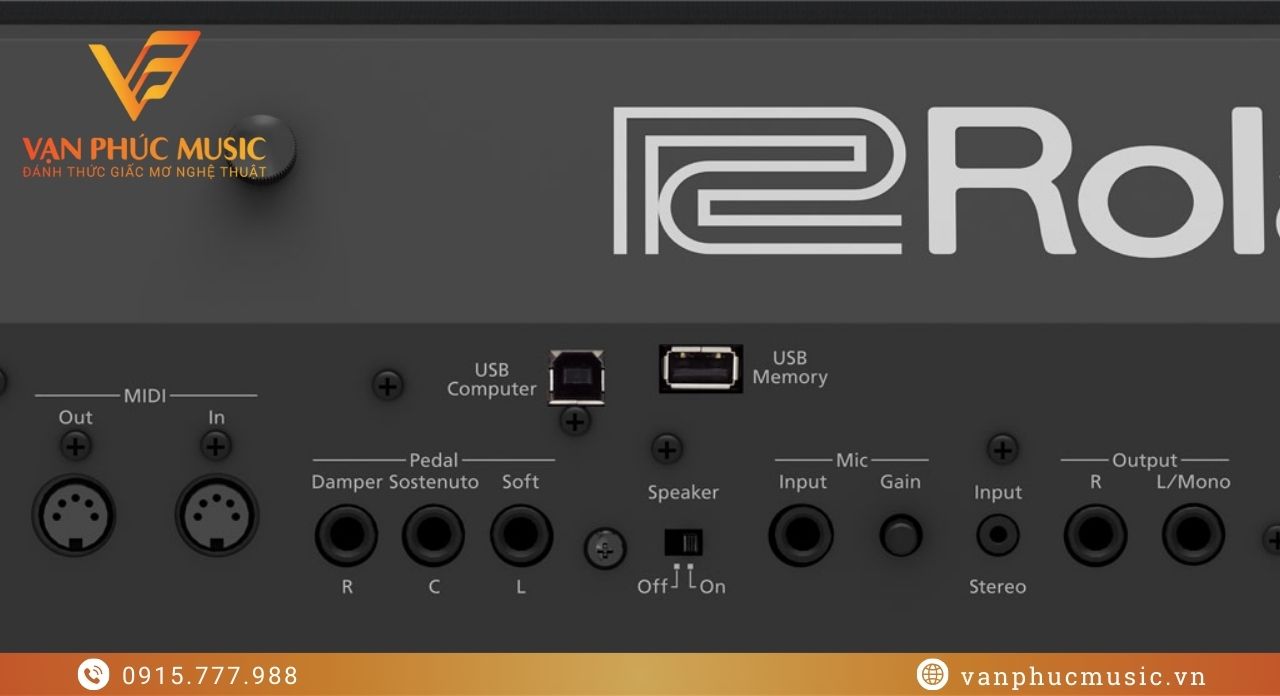
Task: Click the phone handset icon
Action: tap(94, 675)
